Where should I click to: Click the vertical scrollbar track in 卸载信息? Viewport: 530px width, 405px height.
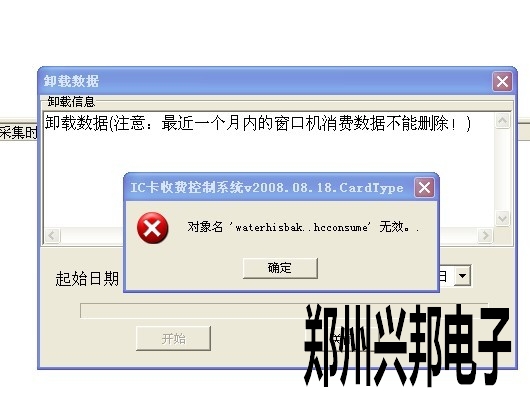tap(502, 169)
